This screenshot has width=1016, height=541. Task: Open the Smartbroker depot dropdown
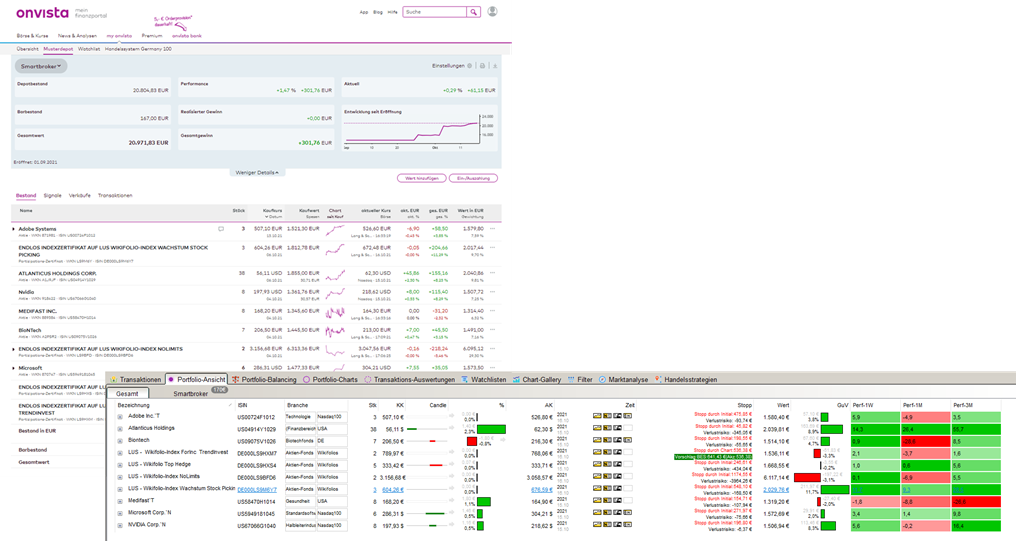41,66
